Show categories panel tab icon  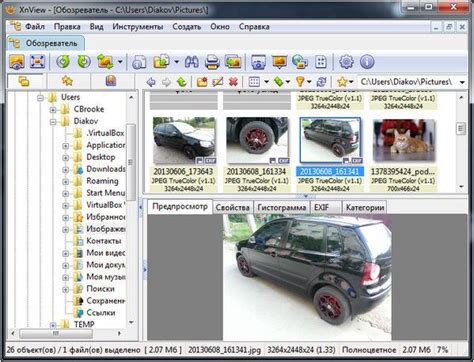click(111, 81)
